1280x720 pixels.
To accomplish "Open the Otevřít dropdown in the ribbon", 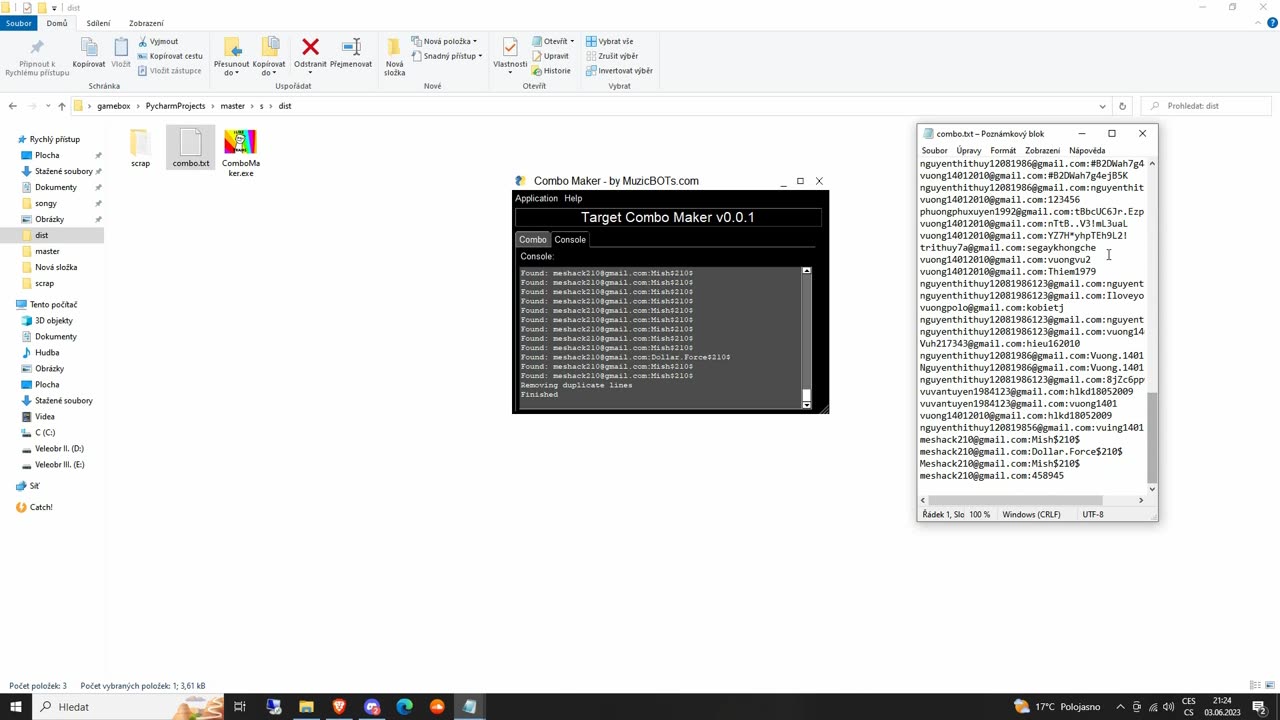I will pos(553,41).
